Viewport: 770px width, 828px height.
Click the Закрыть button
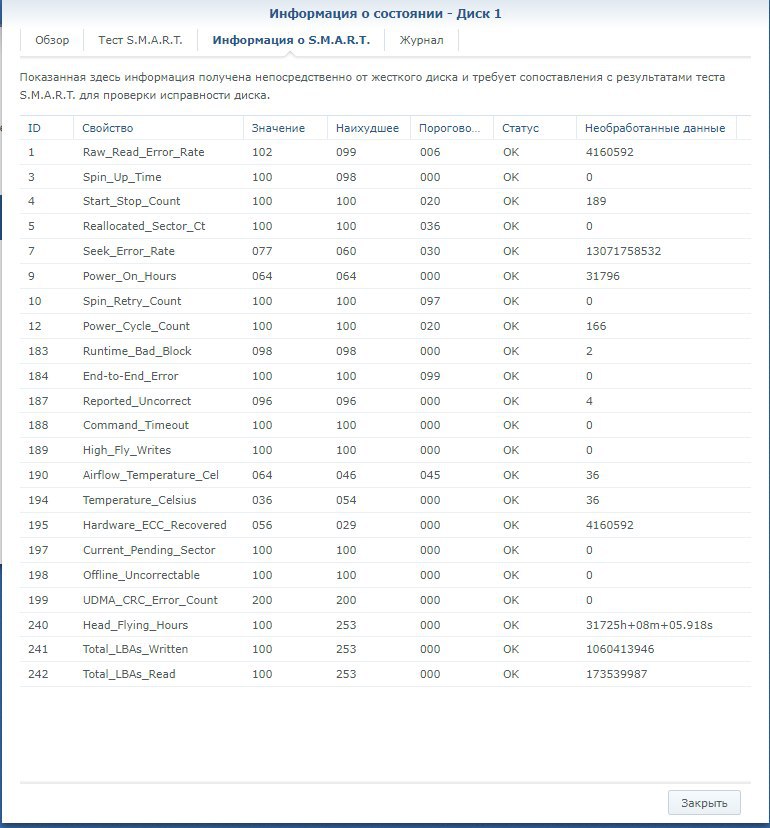click(x=704, y=803)
